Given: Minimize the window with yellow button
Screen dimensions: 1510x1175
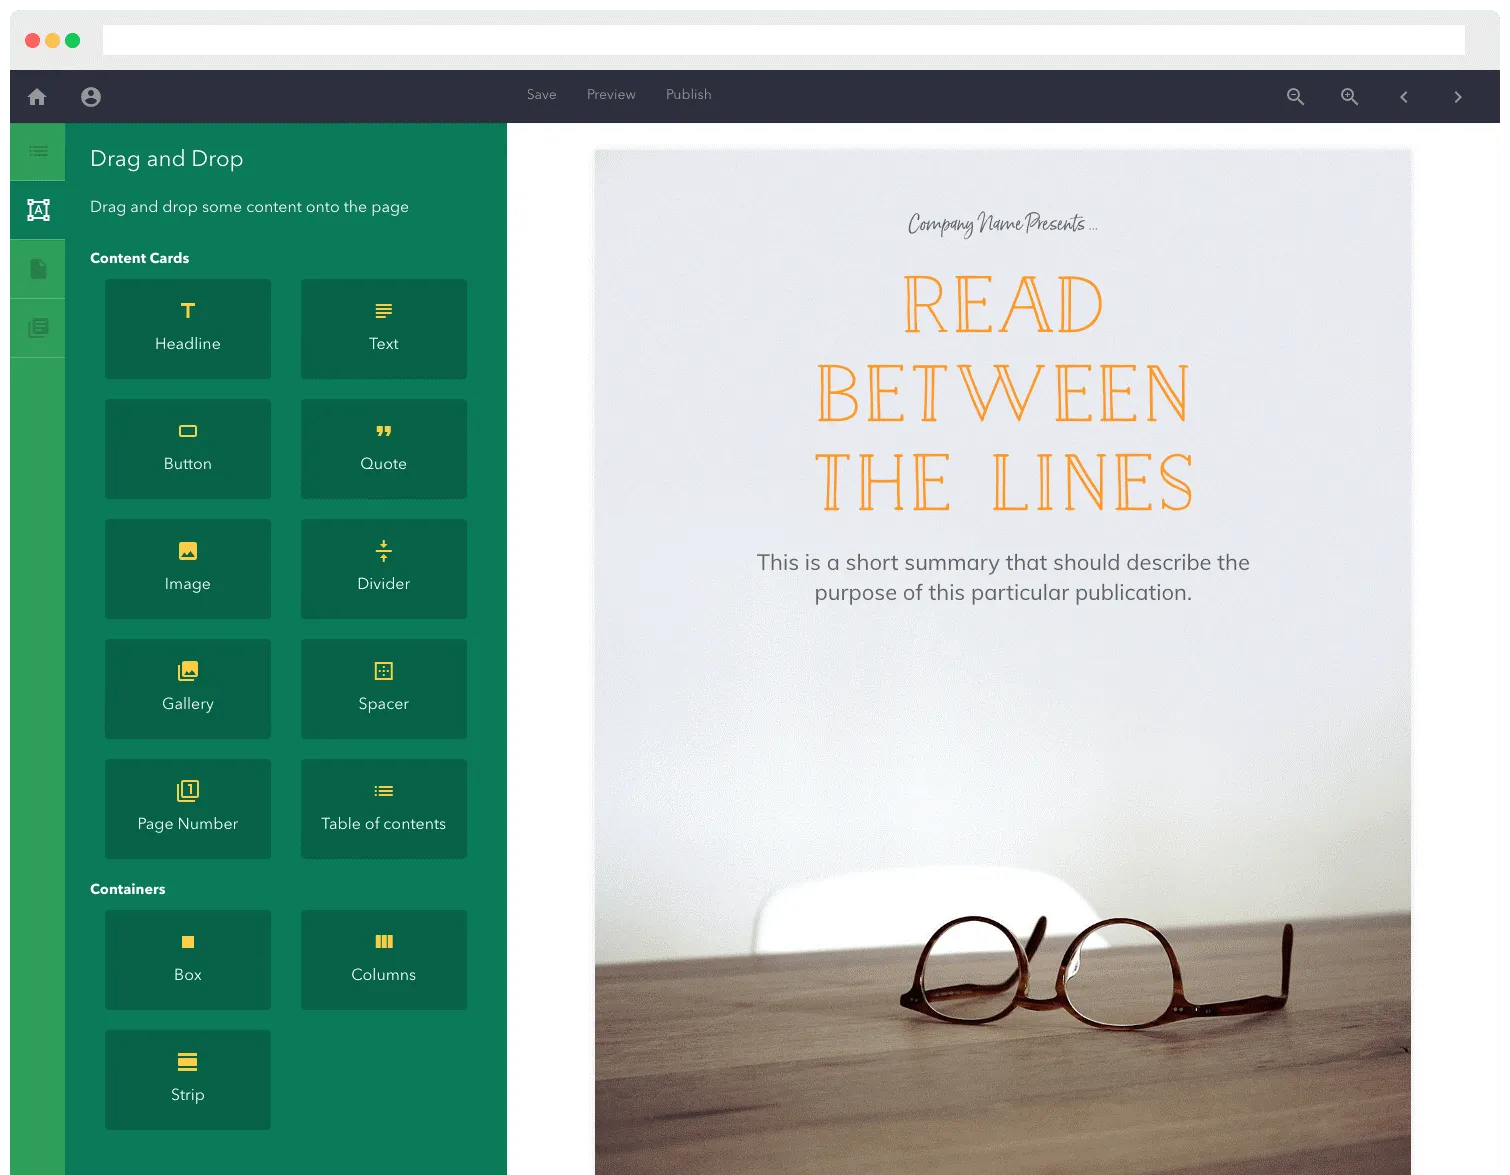Looking at the screenshot, I should click(52, 40).
